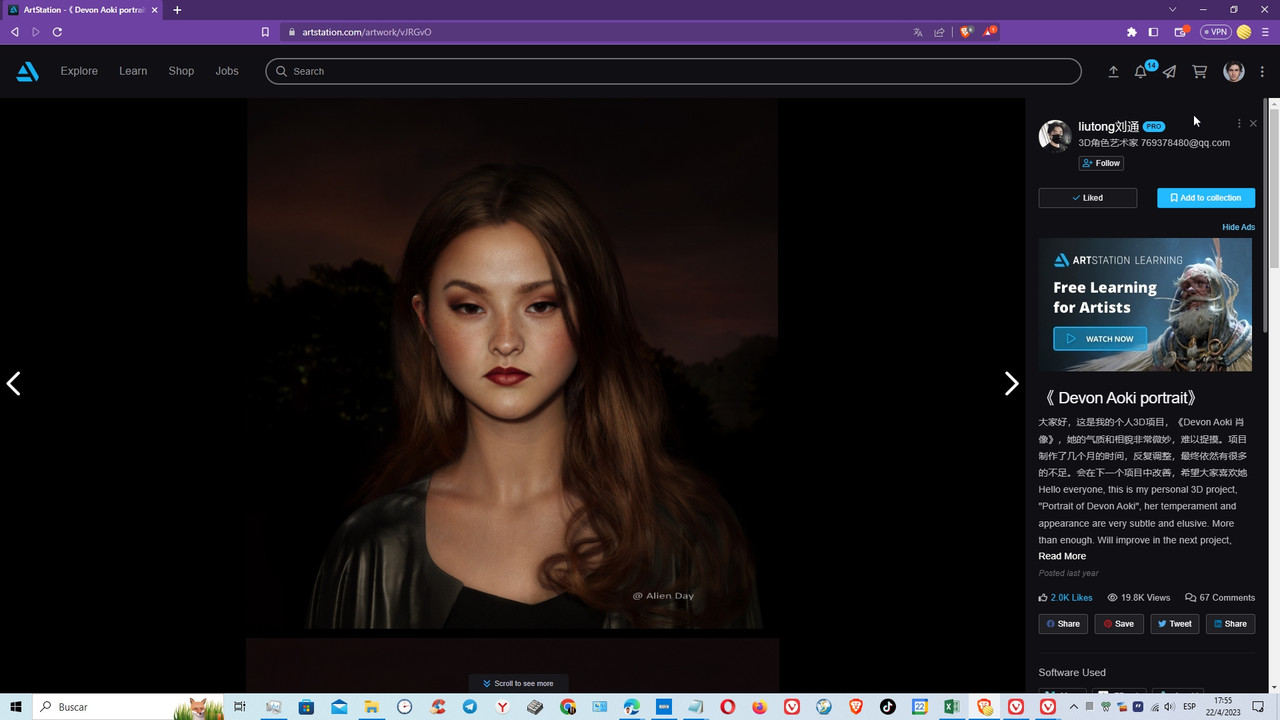The height and width of the screenshot is (720, 1280).
Task: Click Watch Now on ArtStation Learning ad
Action: click(1100, 339)
